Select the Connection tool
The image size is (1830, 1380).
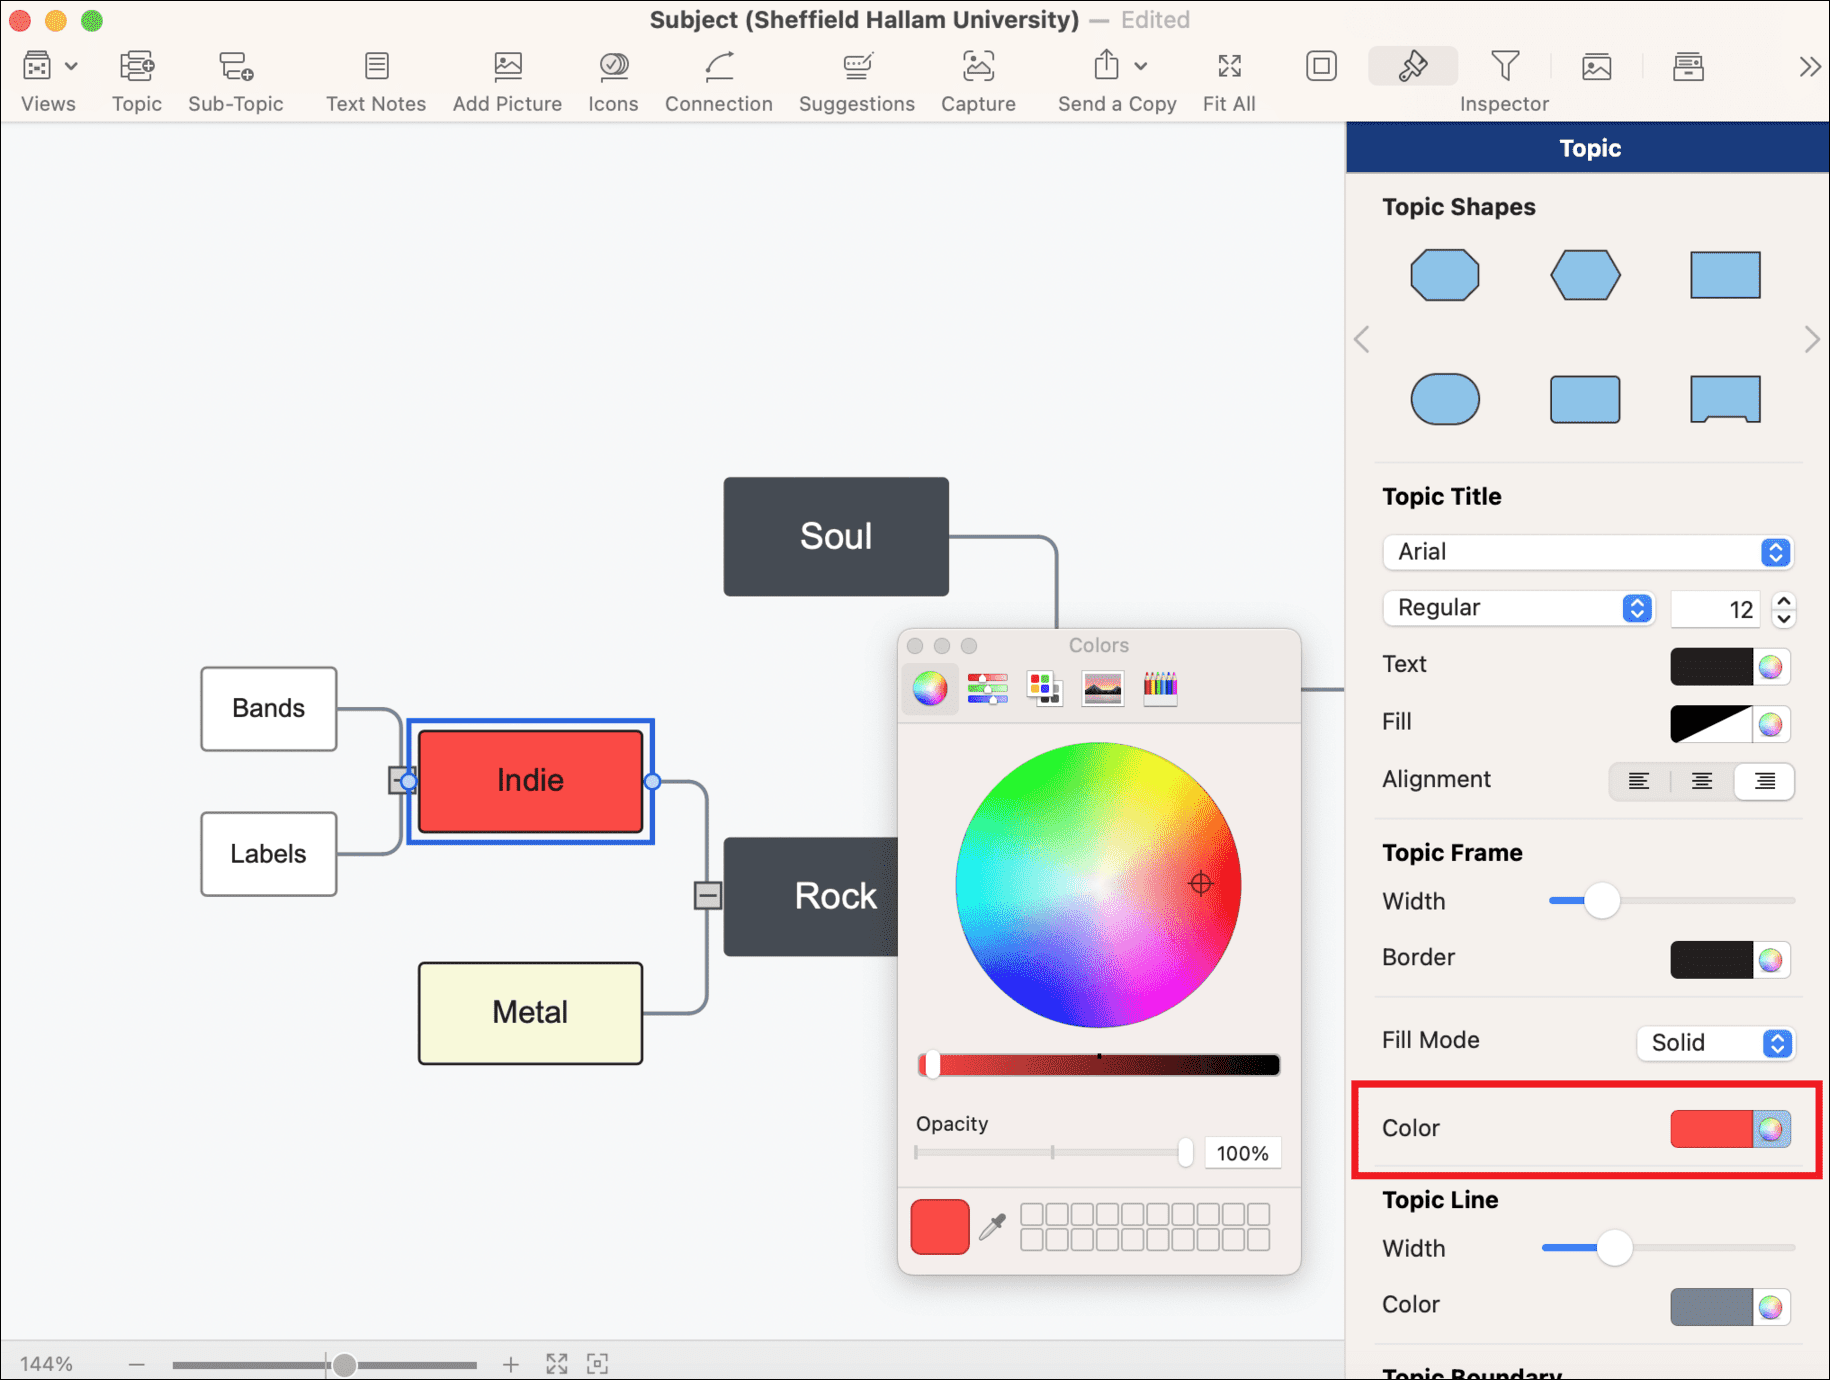coord(718,68)
